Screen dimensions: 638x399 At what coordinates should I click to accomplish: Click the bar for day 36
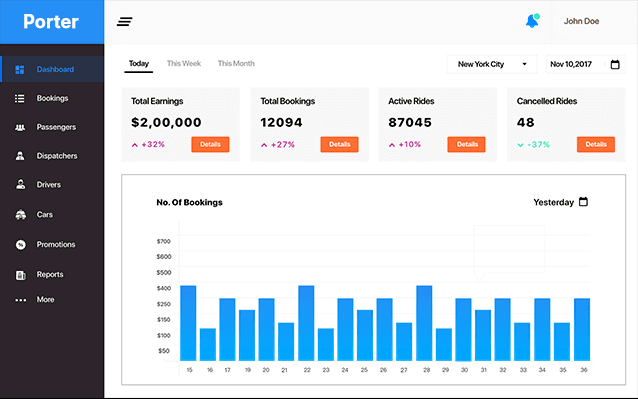582,329
